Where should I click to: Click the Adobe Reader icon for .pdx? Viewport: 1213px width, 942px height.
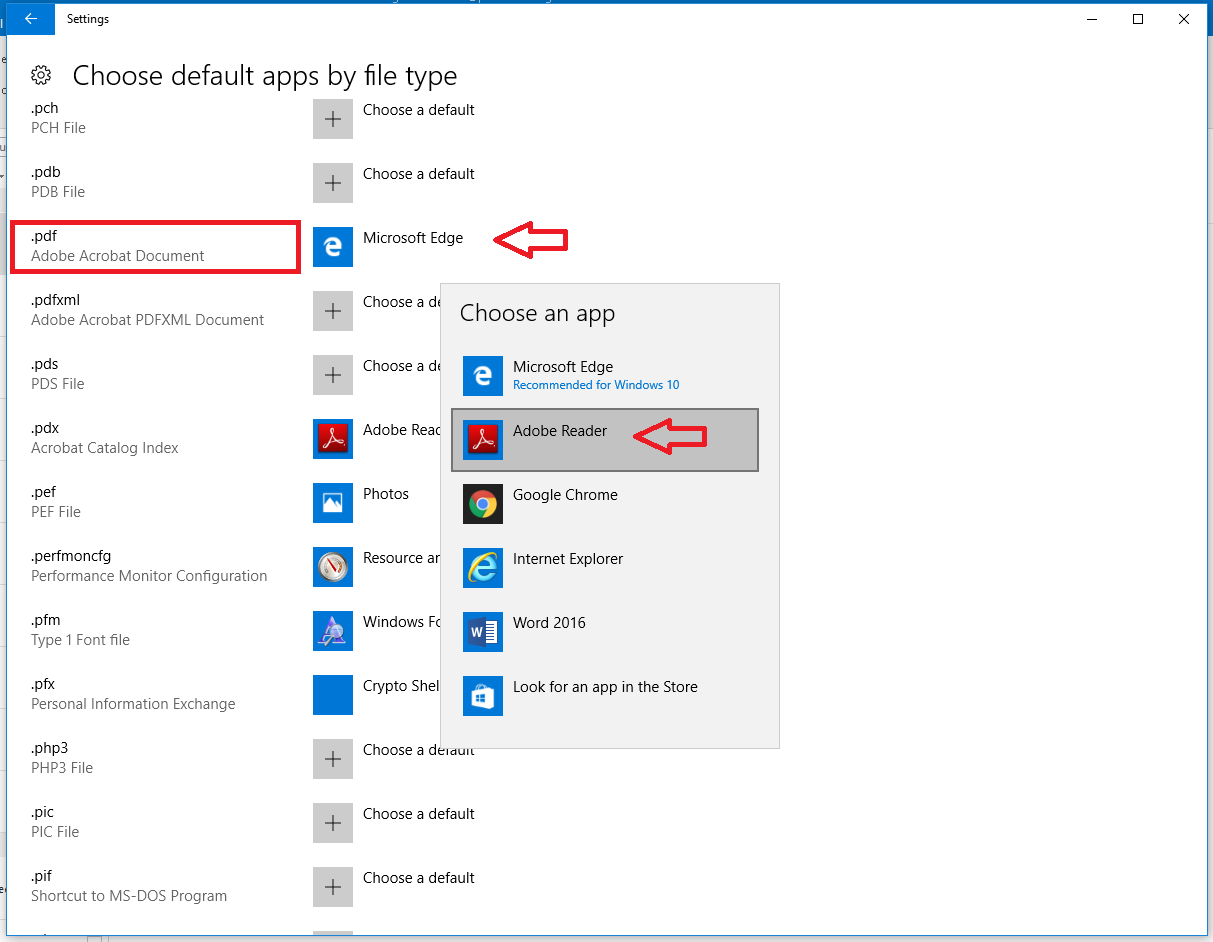pyautogui.click(x=333, y=439)
